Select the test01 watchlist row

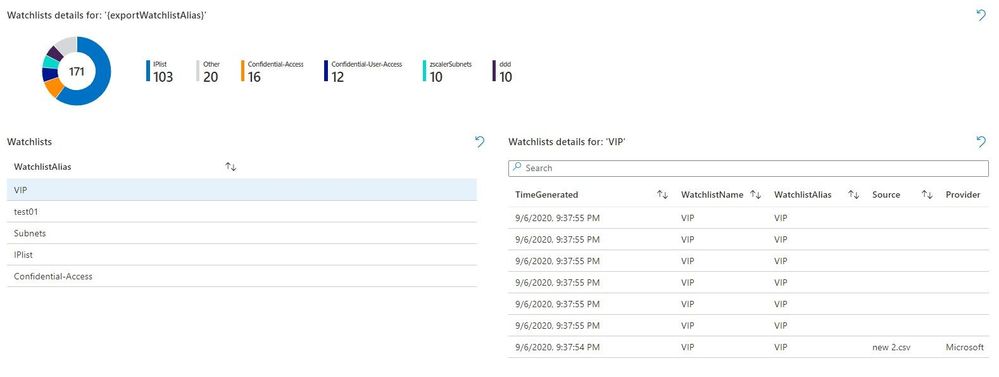click(x=241, y=211)
